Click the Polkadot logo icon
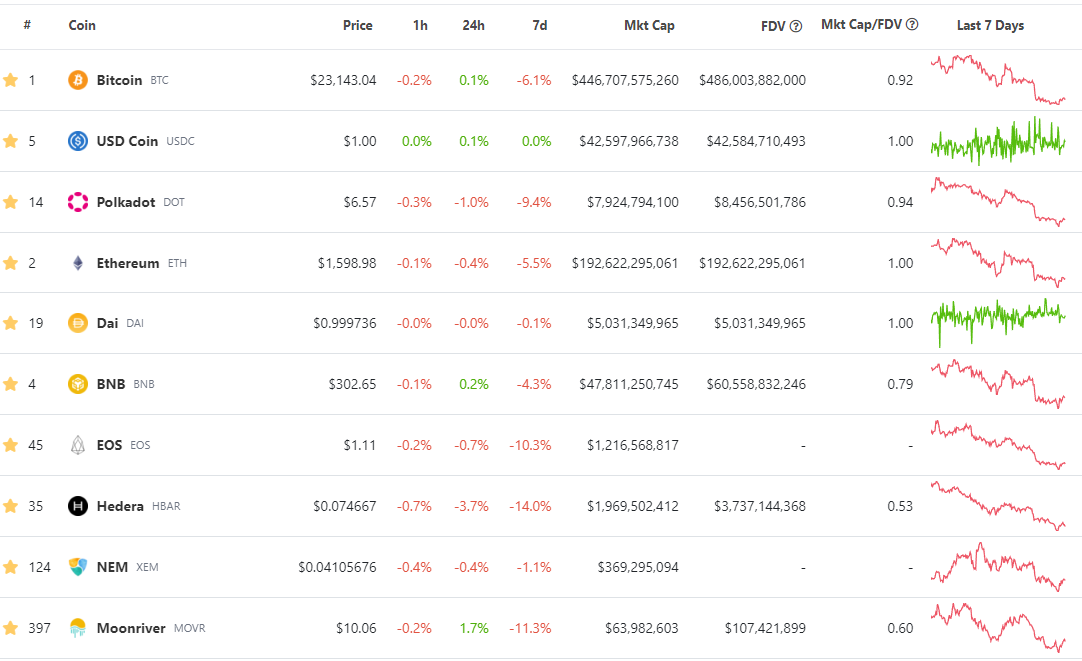Image resolution: width=1082 pixels, height=661 pixels. coord(78,202)
